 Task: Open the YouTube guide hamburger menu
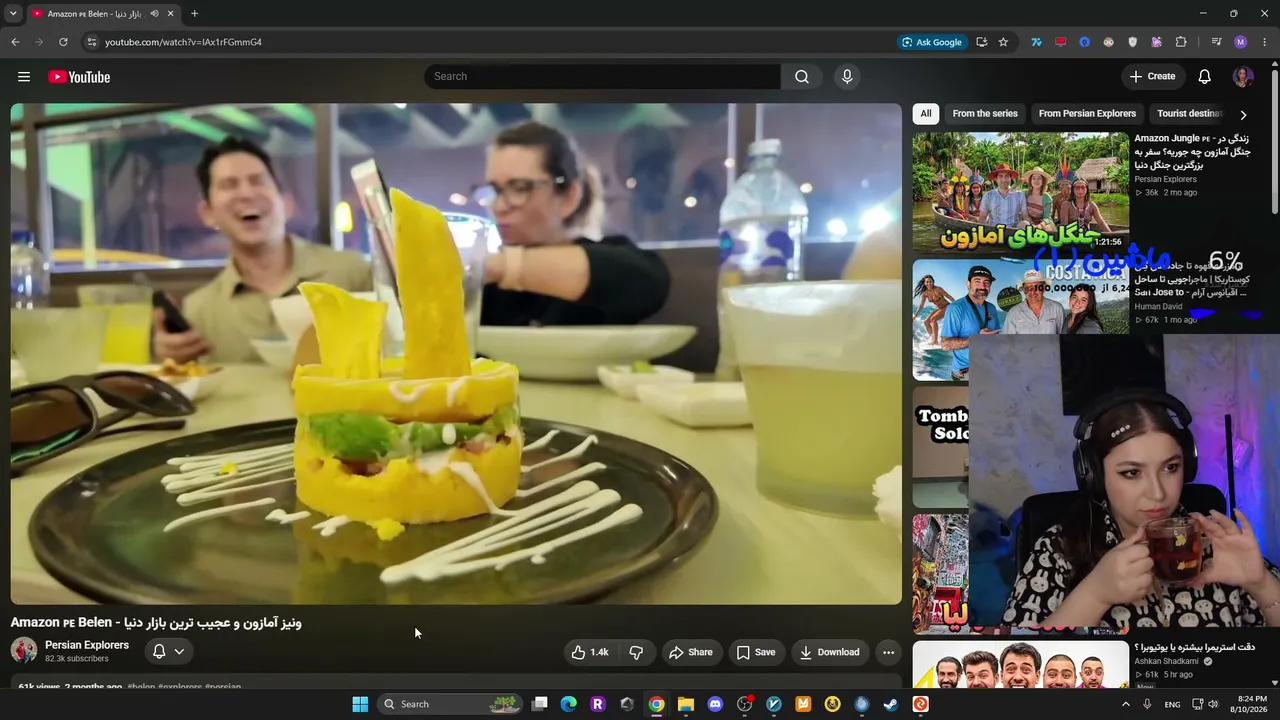click(24, 77)
